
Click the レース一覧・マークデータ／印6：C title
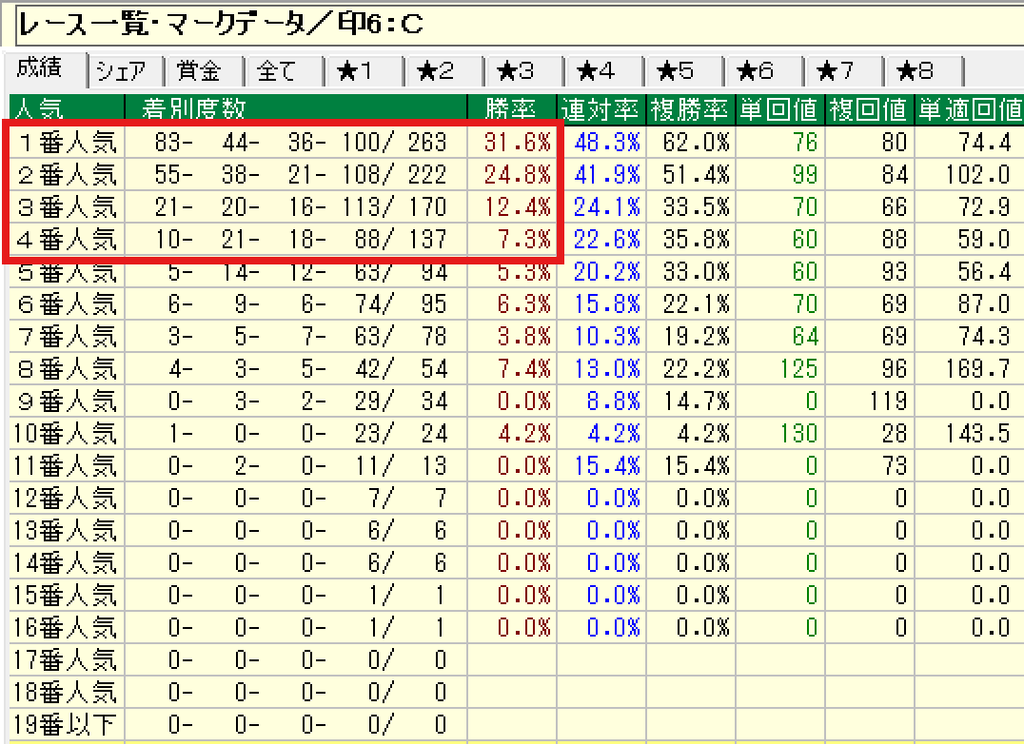221,25
